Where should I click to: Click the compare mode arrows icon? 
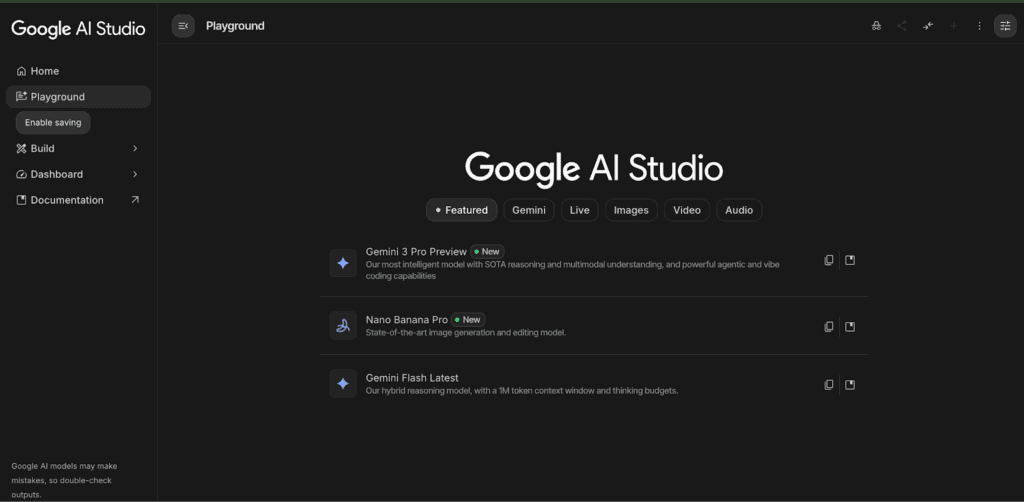point(928,26)
